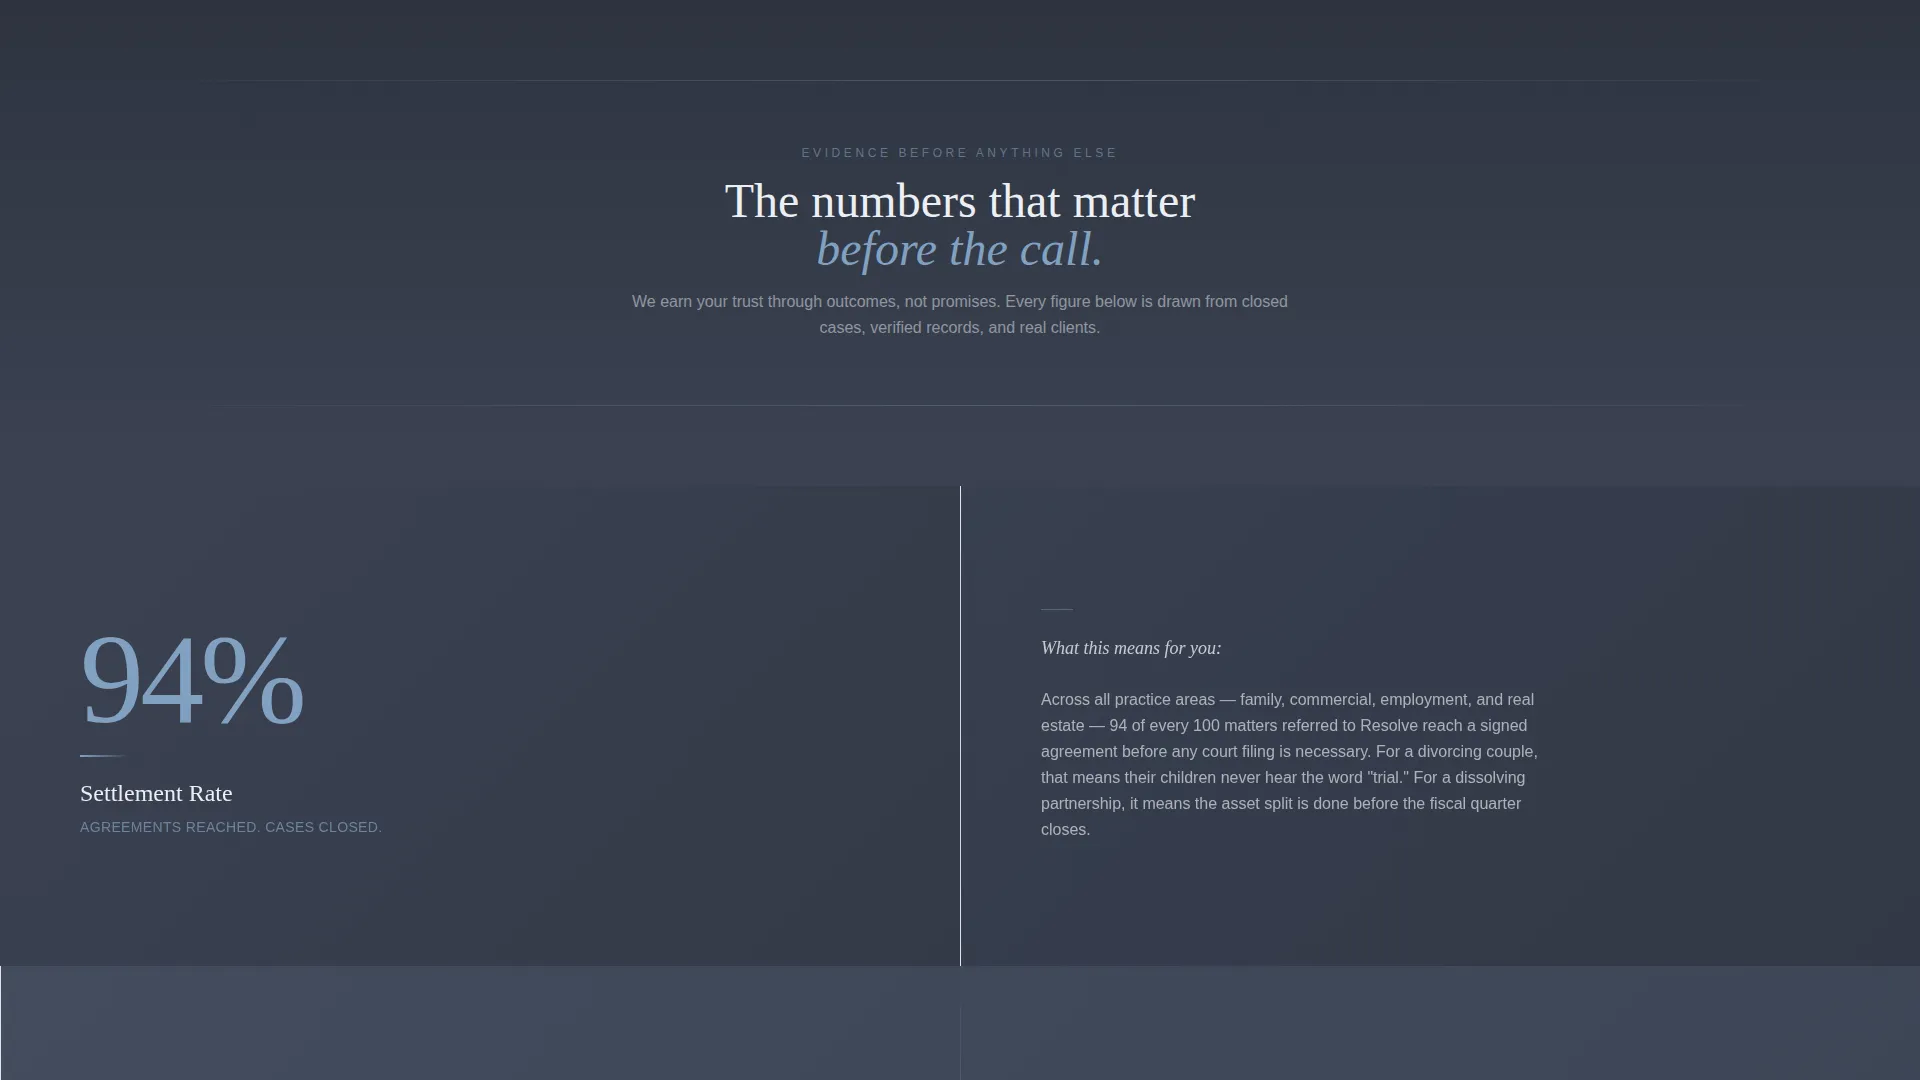Select the 'The numbers that matter' heading
Image resolution: width=1920 pixels, height=1080 pixels.
959,201
